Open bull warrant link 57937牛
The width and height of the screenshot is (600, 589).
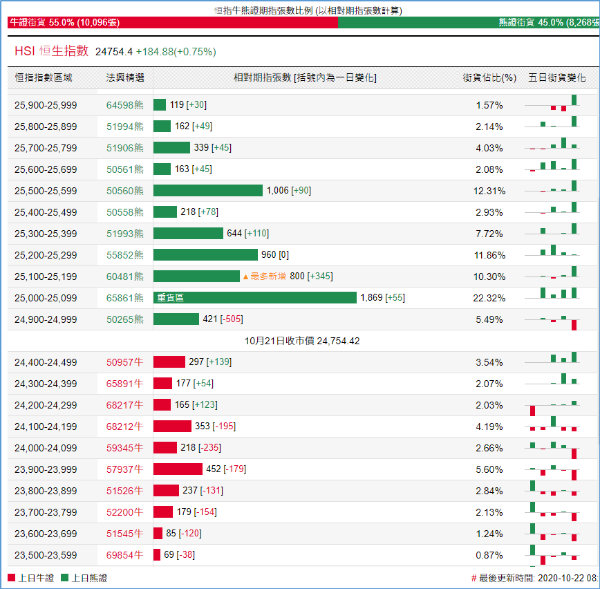[x=125, y=470]
